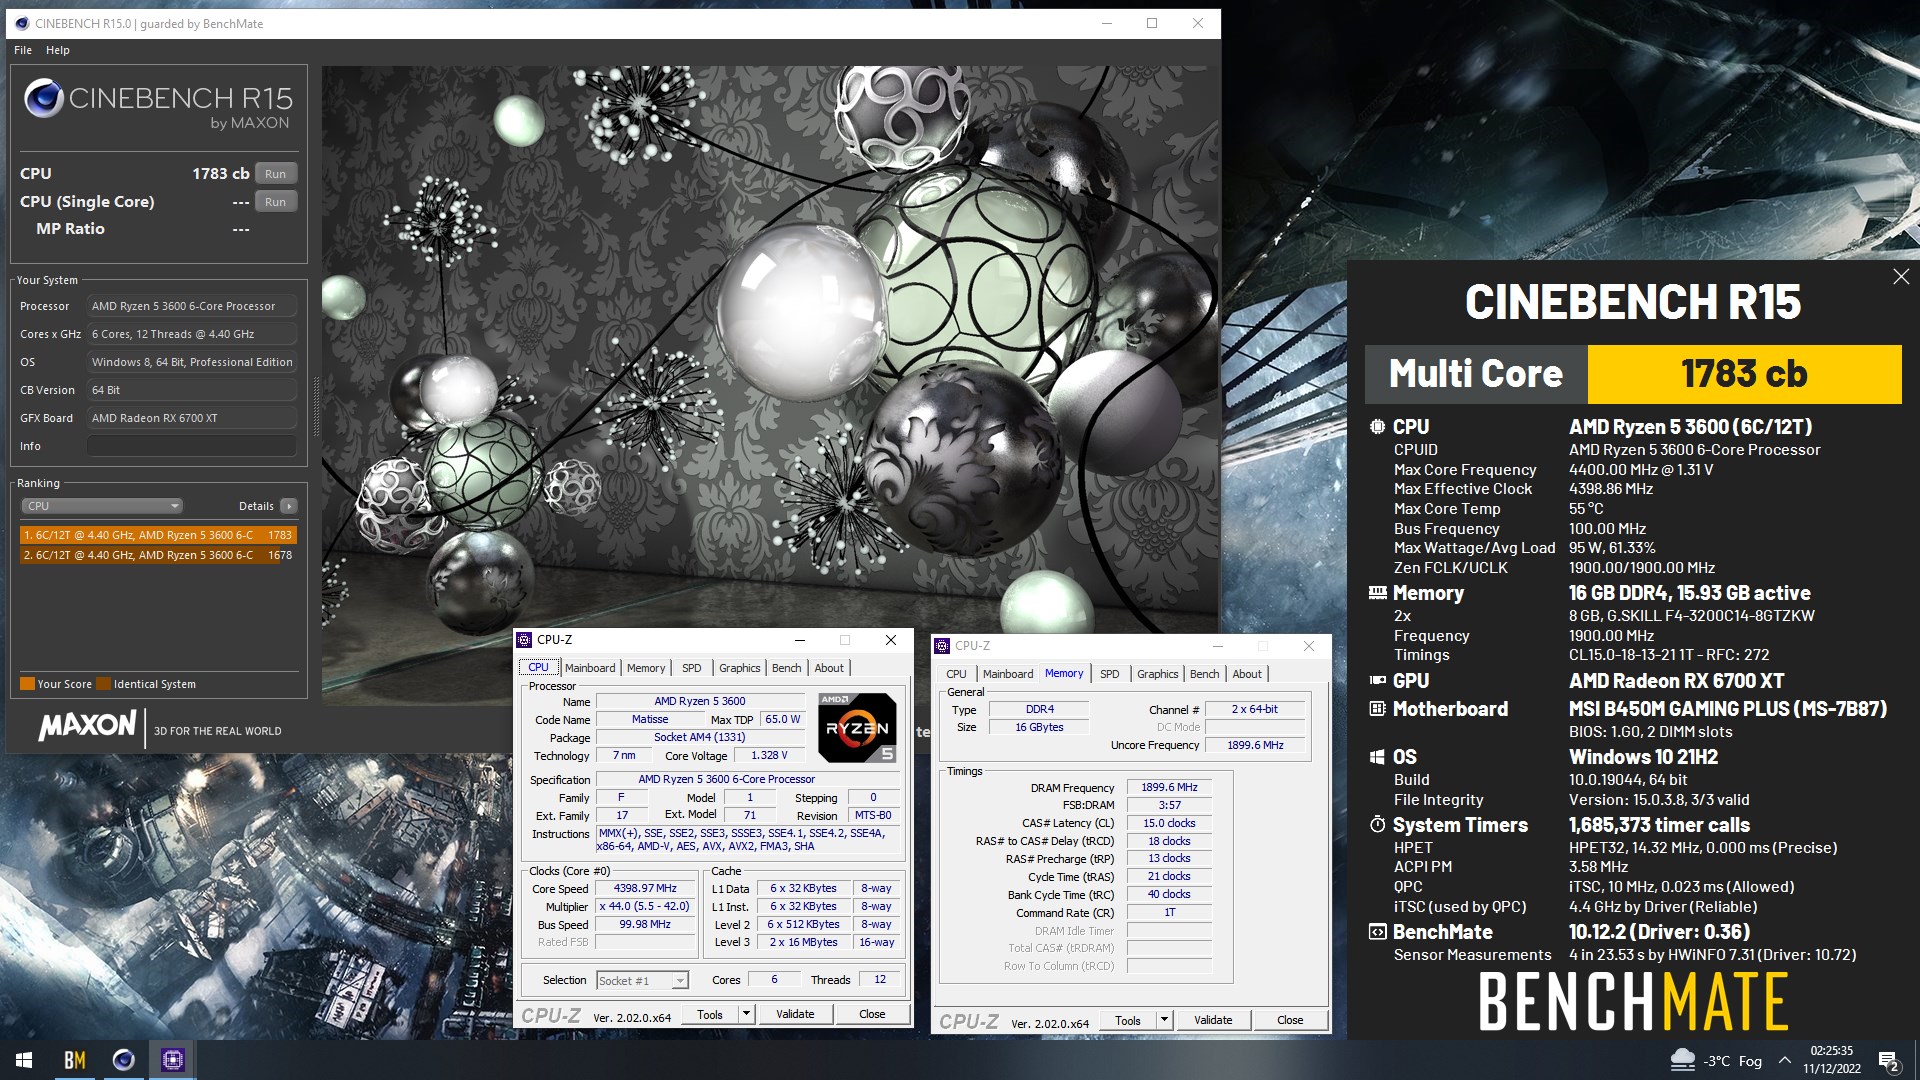Click the Identical System brown swatch
1920x1080 pixels.
coord(103,684)
